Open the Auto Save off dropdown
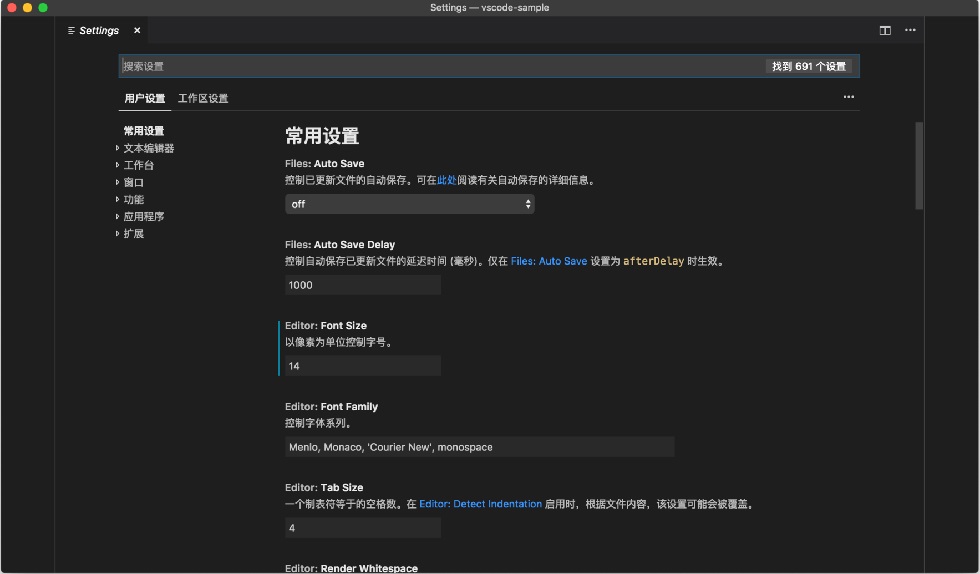 click(x=409, y=204)
